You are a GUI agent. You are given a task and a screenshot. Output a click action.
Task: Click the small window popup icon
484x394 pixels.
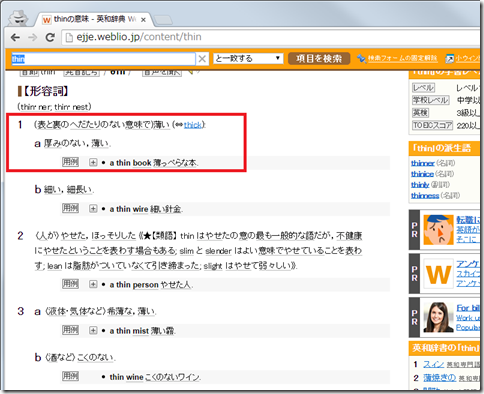pos(450,59)
